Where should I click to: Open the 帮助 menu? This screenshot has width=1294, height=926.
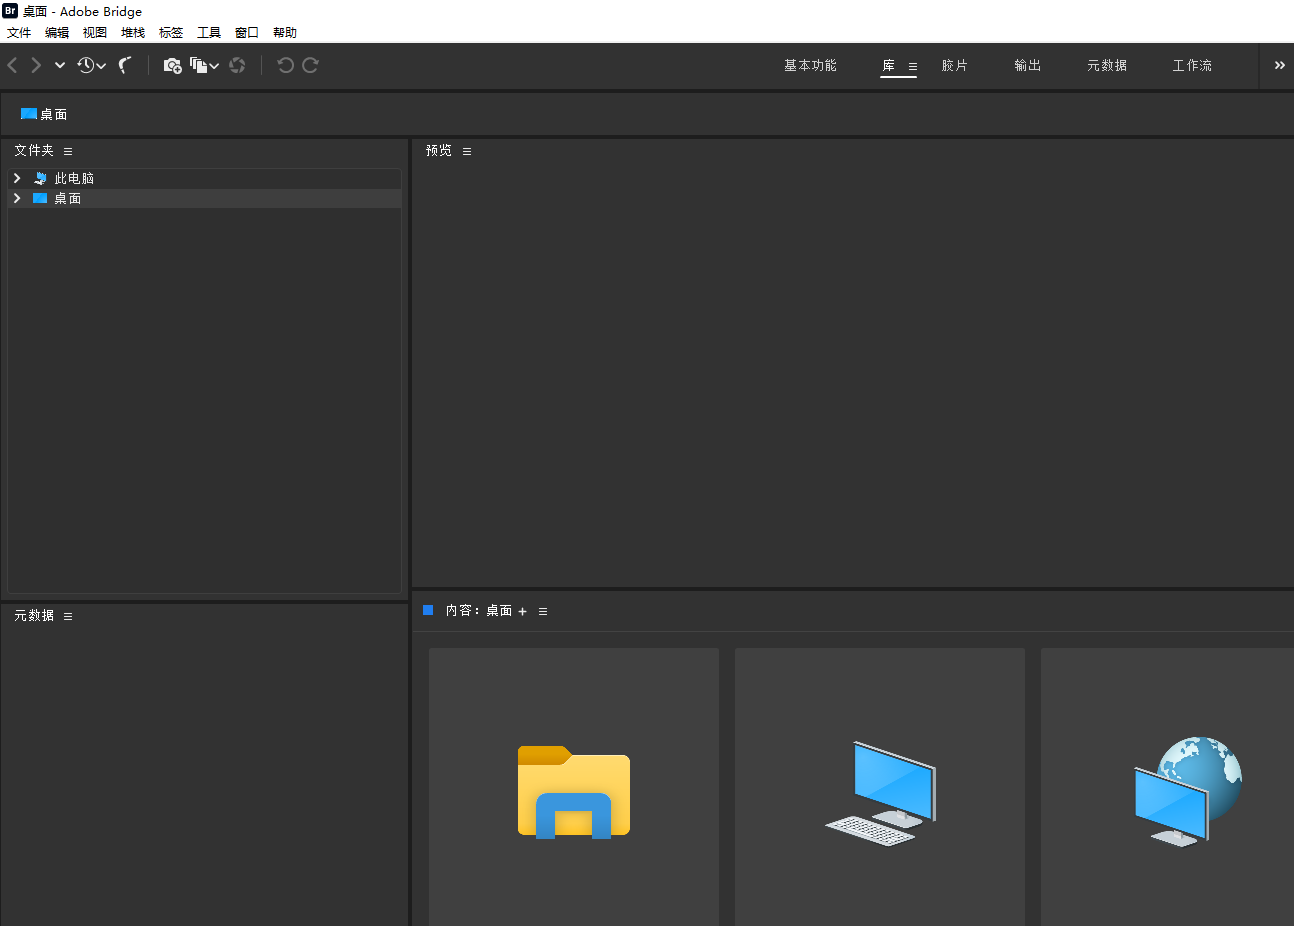click(x=285, y=33)
